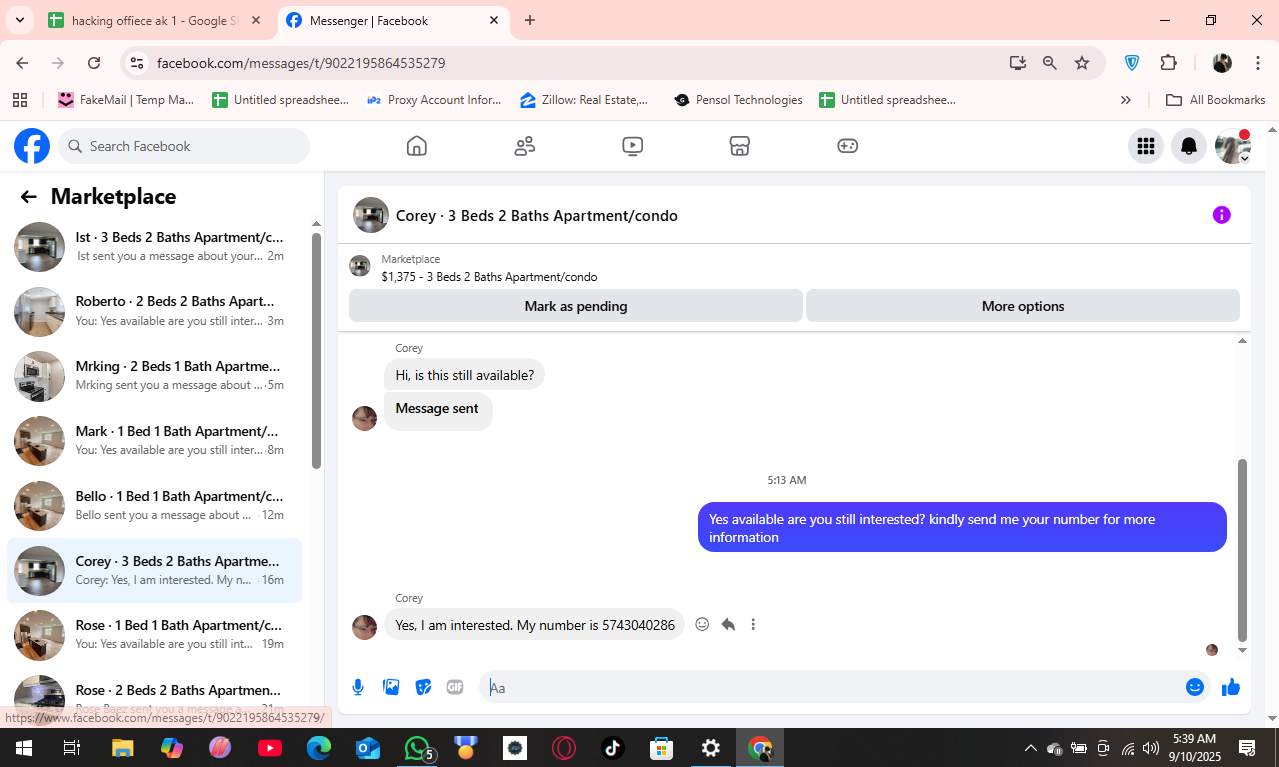The height and width of the screenshot is (767, 1279).
Task: Open the GIF picker
Action: 455,687
